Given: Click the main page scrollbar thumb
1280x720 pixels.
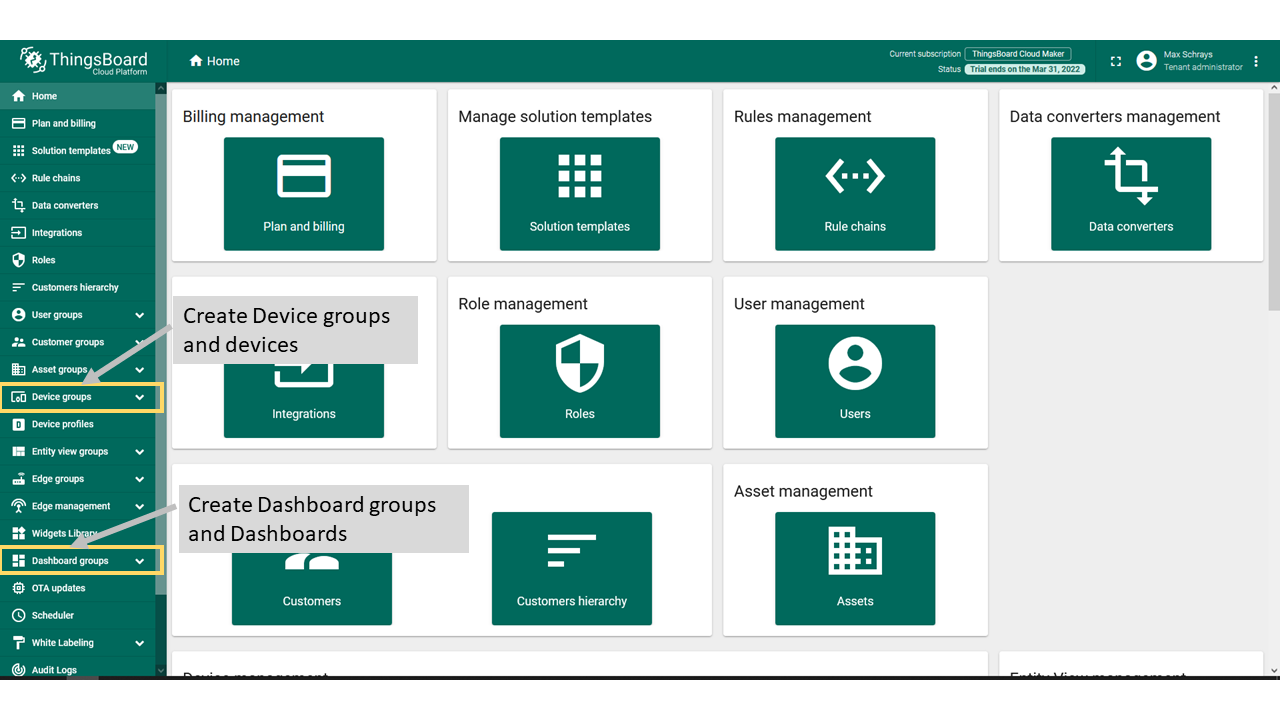Looking at the screenshot, I should 1273,202.
